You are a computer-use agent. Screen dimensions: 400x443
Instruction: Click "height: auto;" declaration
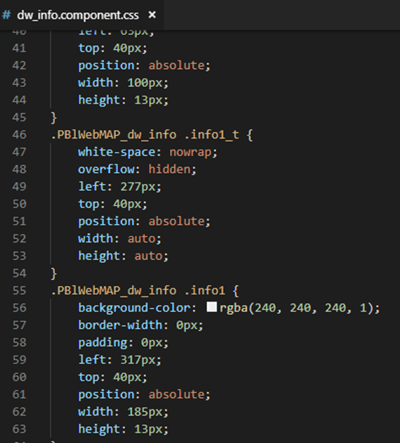pos(123,256)
